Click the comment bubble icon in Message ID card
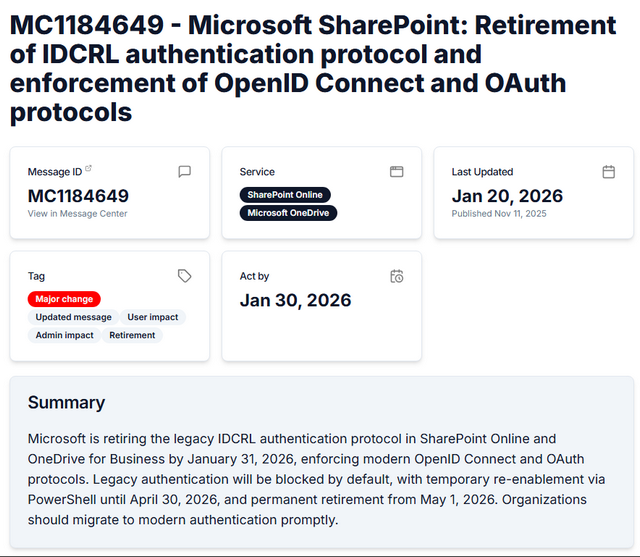640x557 pixels. point(184,171)
